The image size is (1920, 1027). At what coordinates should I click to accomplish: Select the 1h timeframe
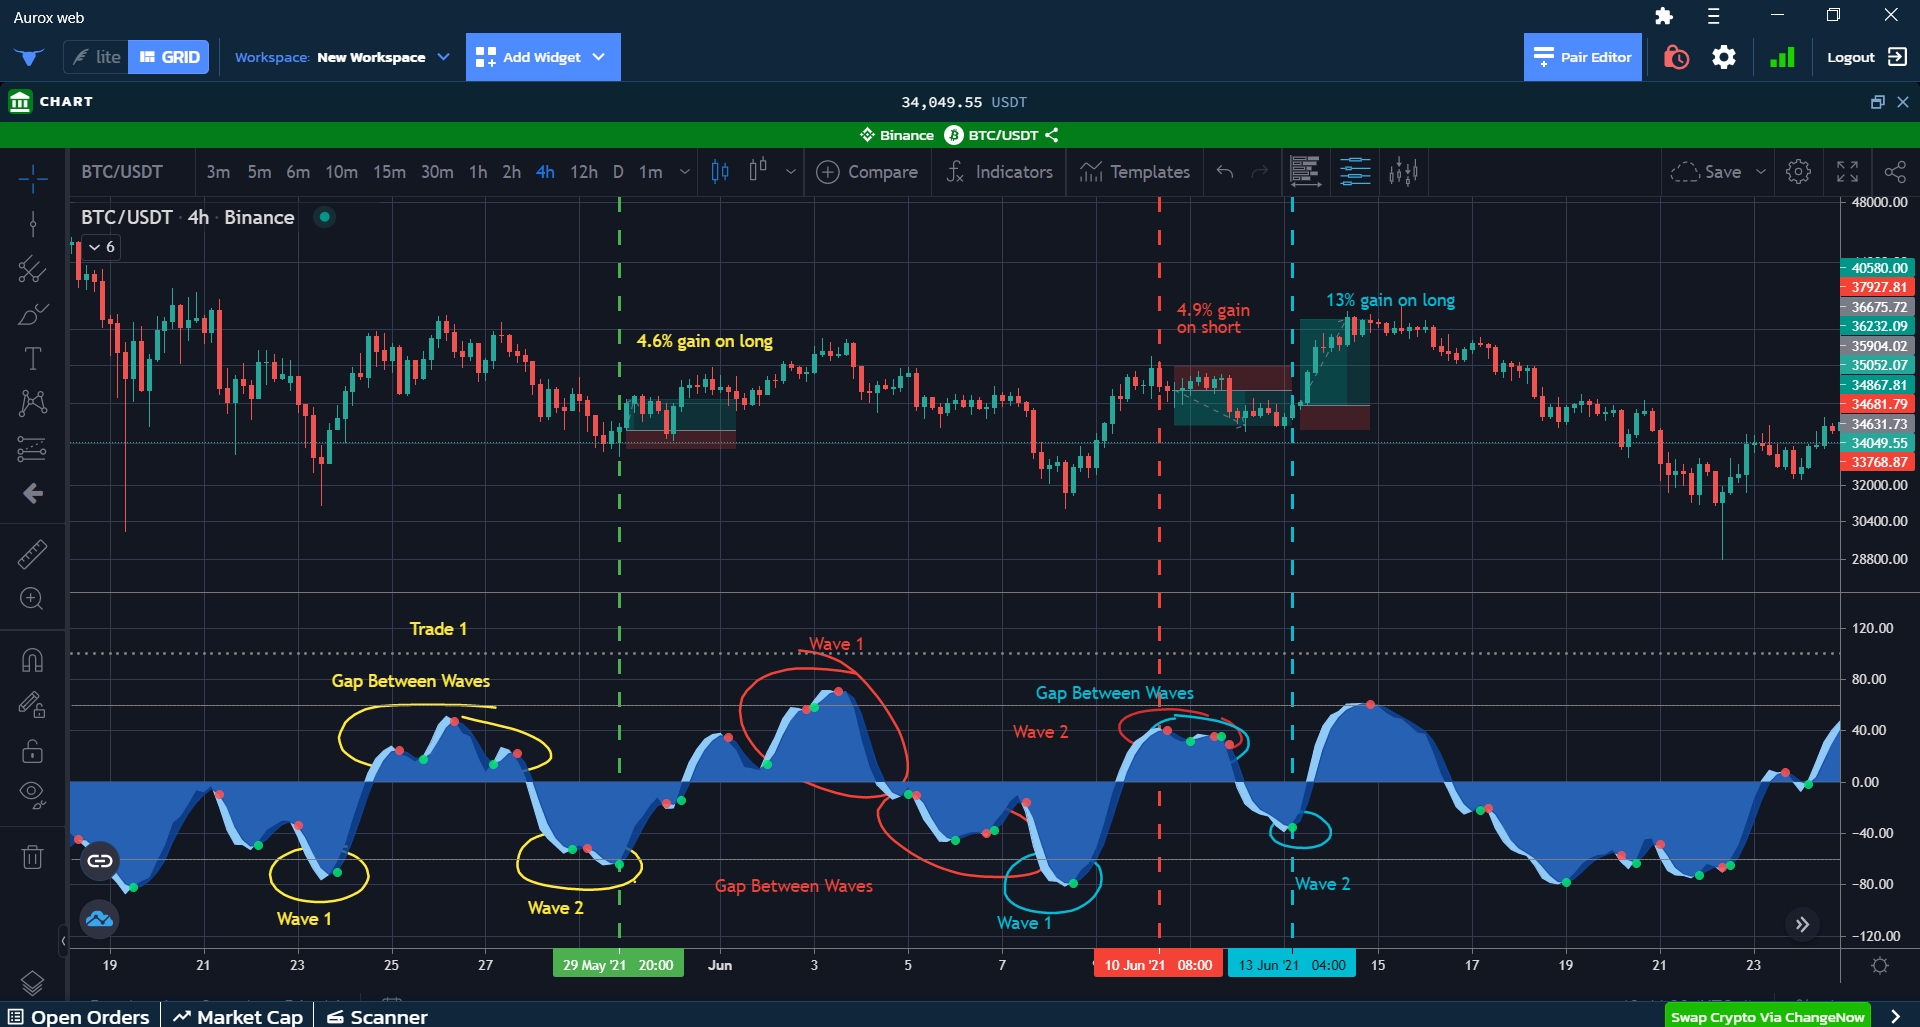click(x=478, y=172)
